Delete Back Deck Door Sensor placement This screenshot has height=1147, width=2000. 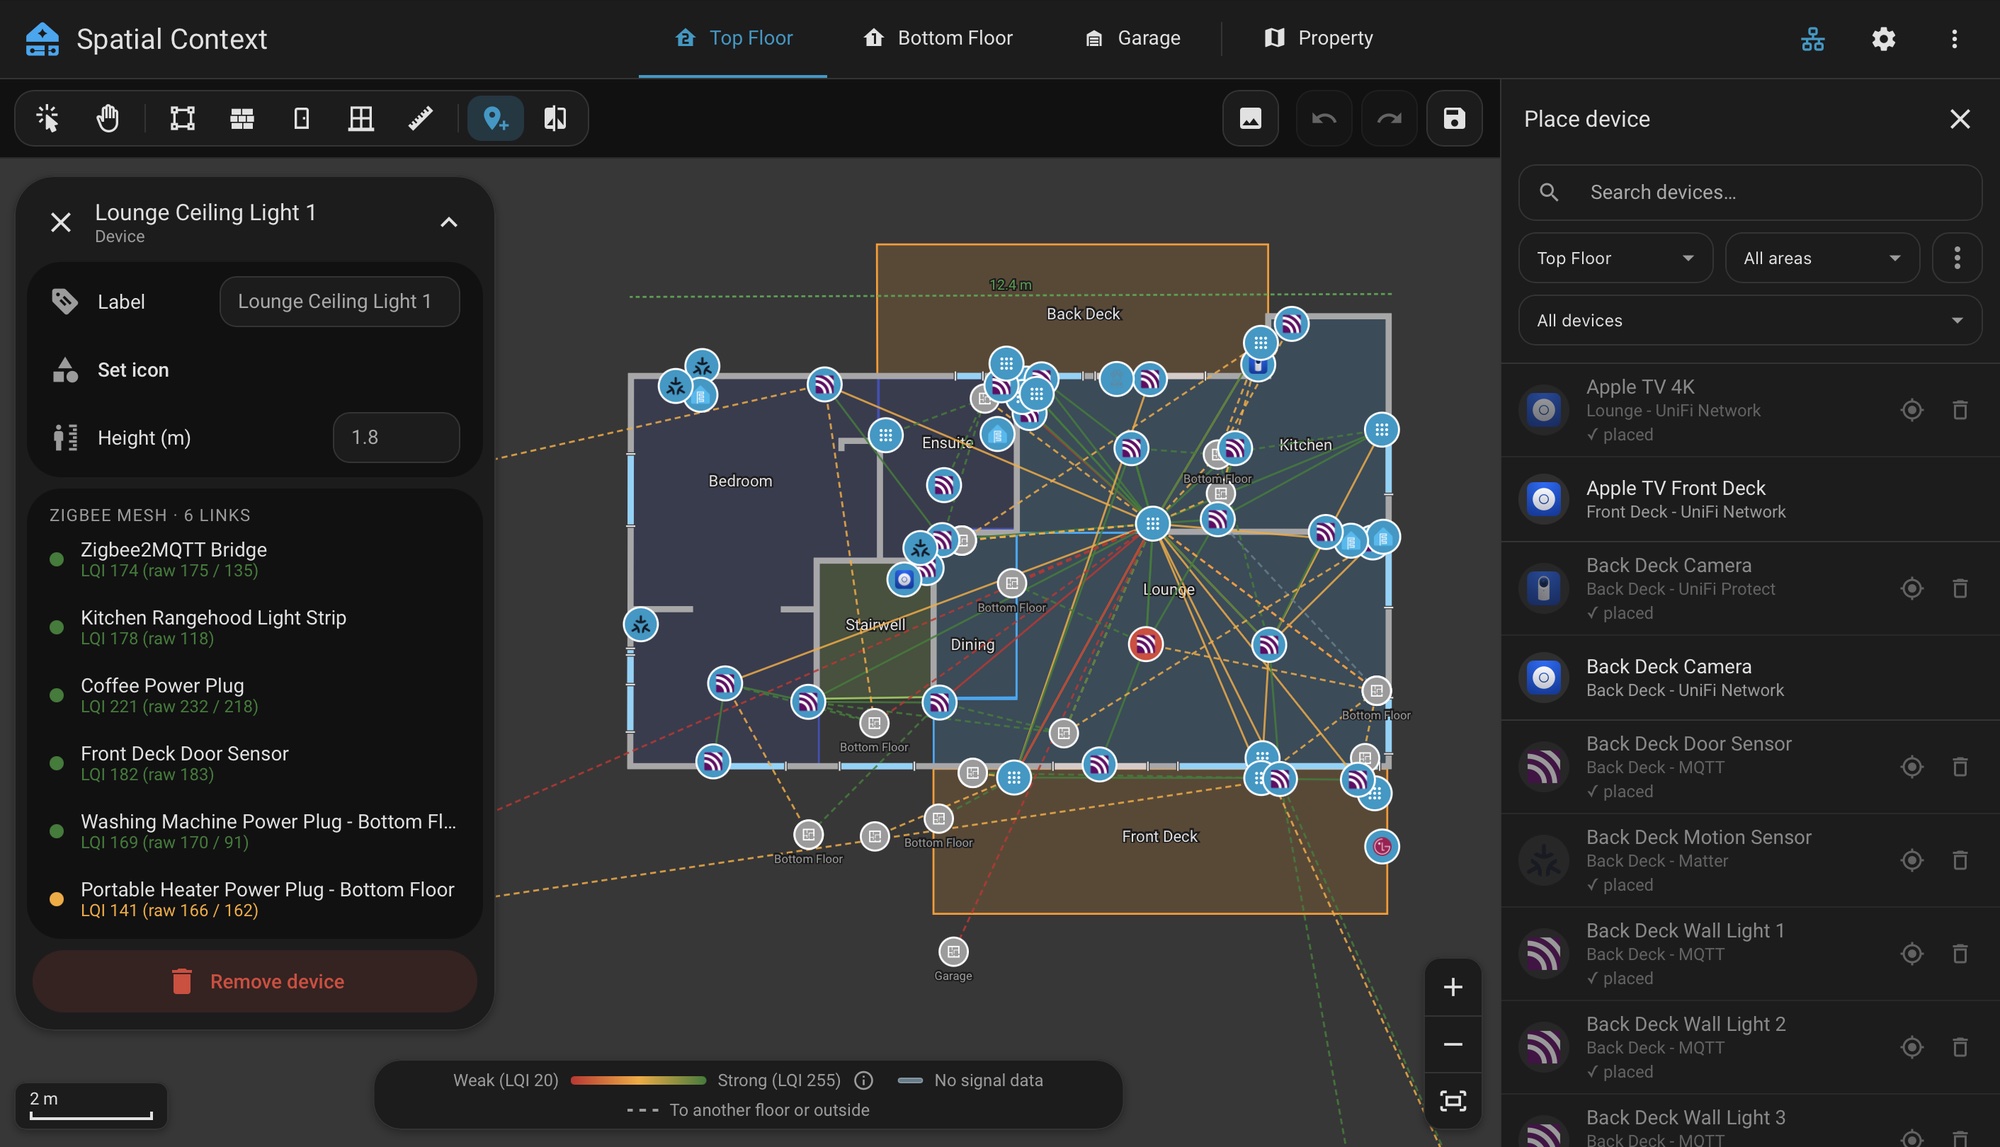[1960, 767]
